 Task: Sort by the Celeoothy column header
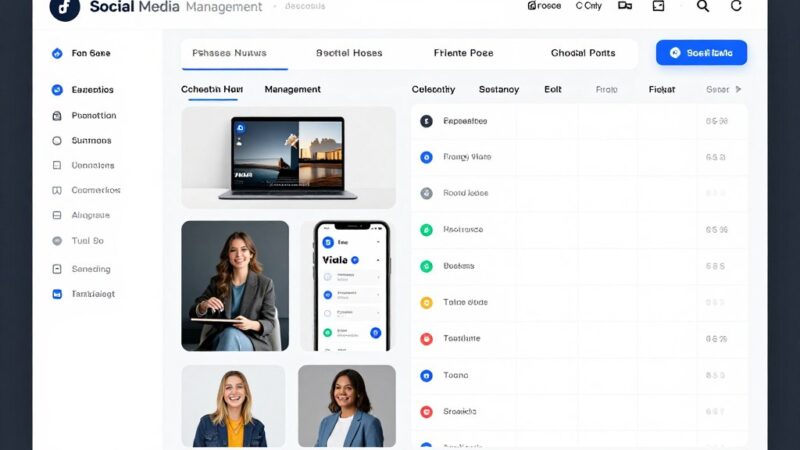[x=433, y=89]
